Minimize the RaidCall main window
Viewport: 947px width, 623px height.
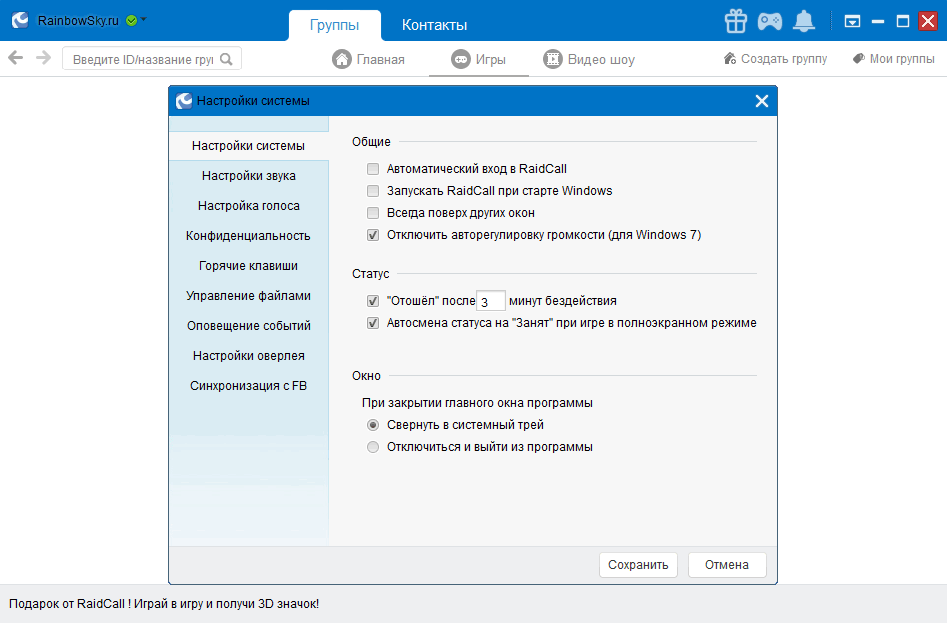pos(878,22)
